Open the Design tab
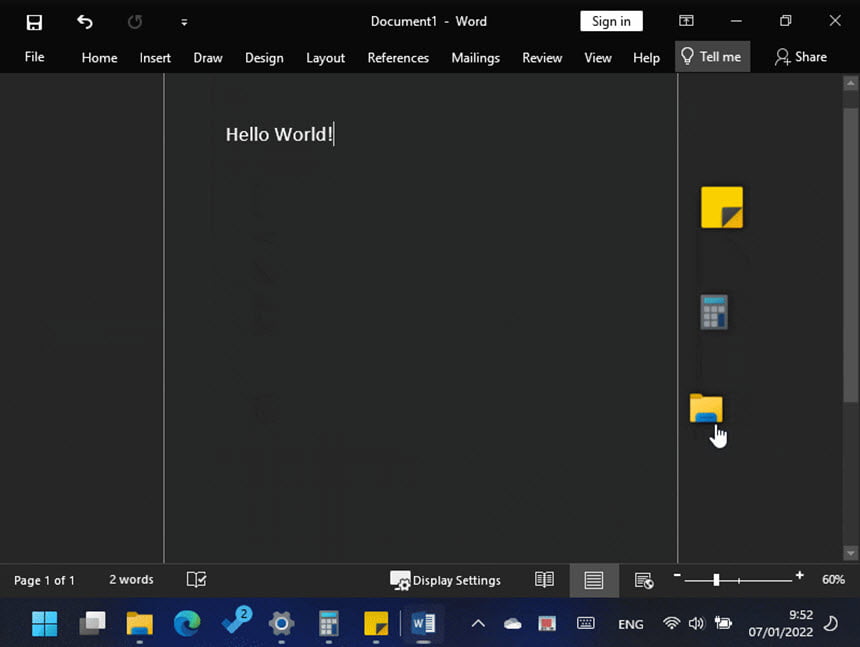860x647 pixels. (x=264, y=58)
